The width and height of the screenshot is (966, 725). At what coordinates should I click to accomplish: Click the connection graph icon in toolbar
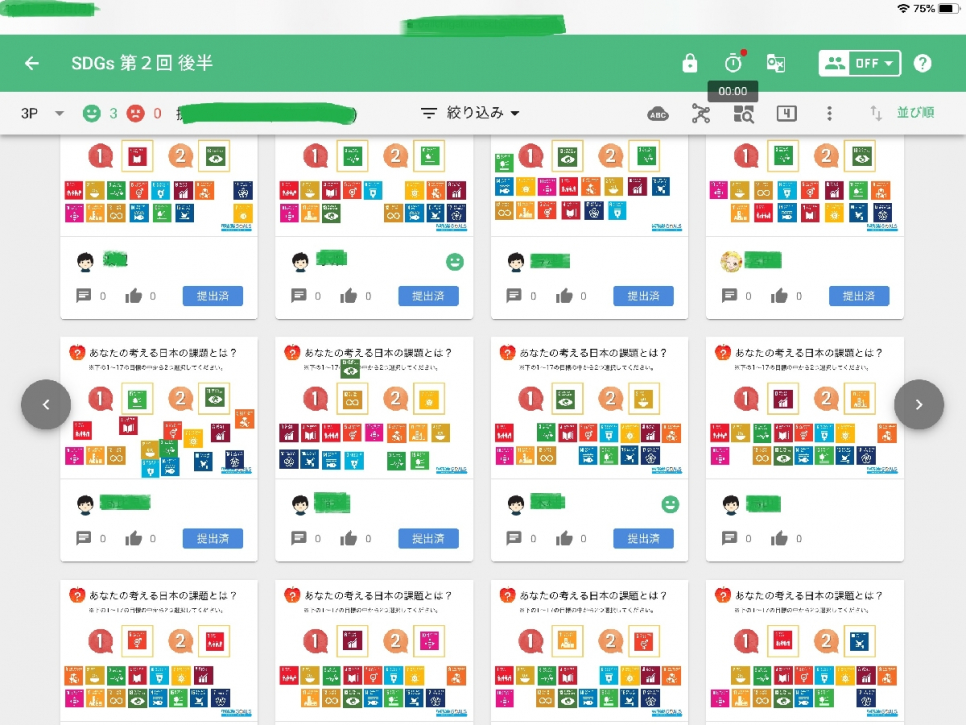coord(700,114)
